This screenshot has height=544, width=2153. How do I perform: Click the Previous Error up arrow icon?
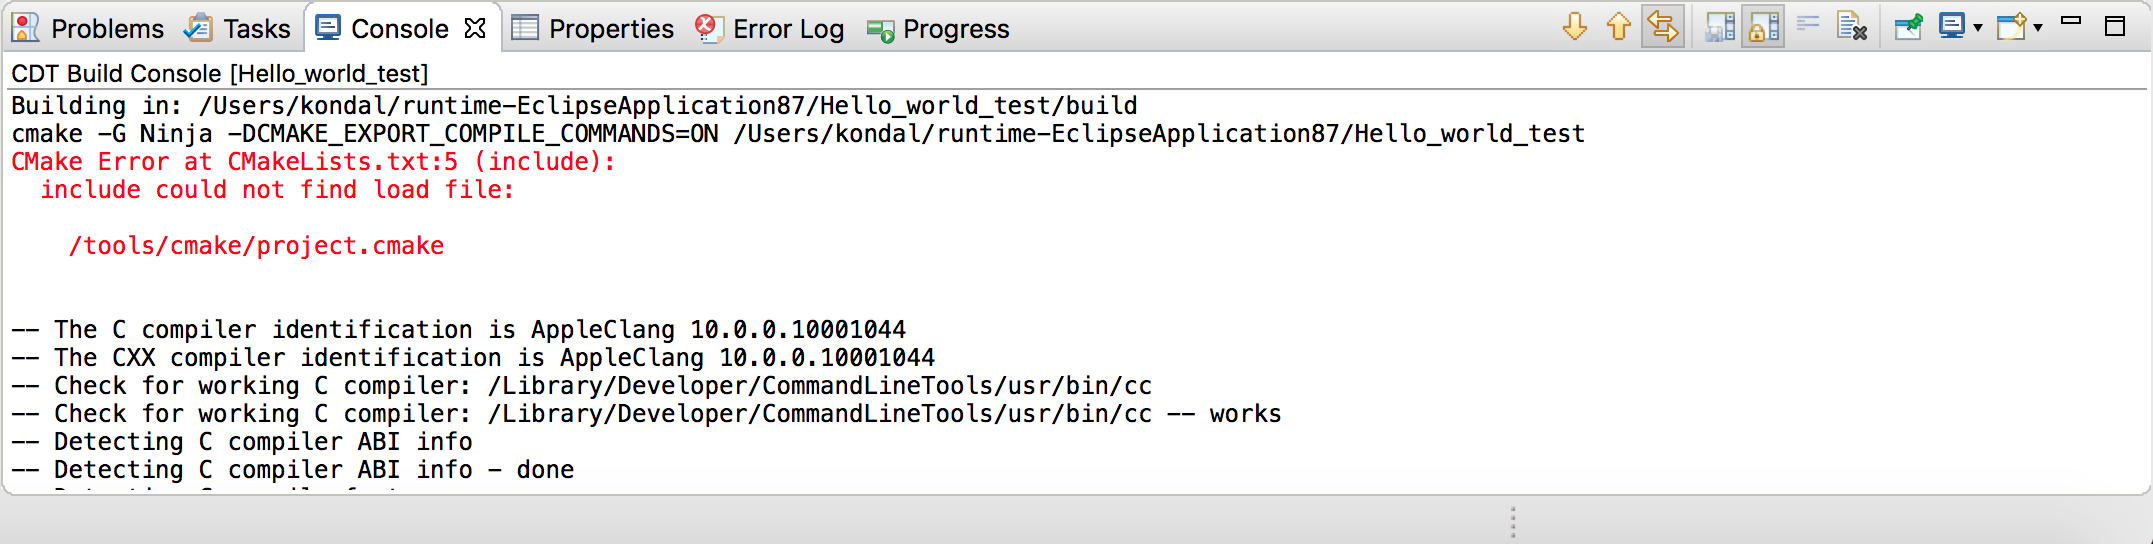(x=1619, y=27)
